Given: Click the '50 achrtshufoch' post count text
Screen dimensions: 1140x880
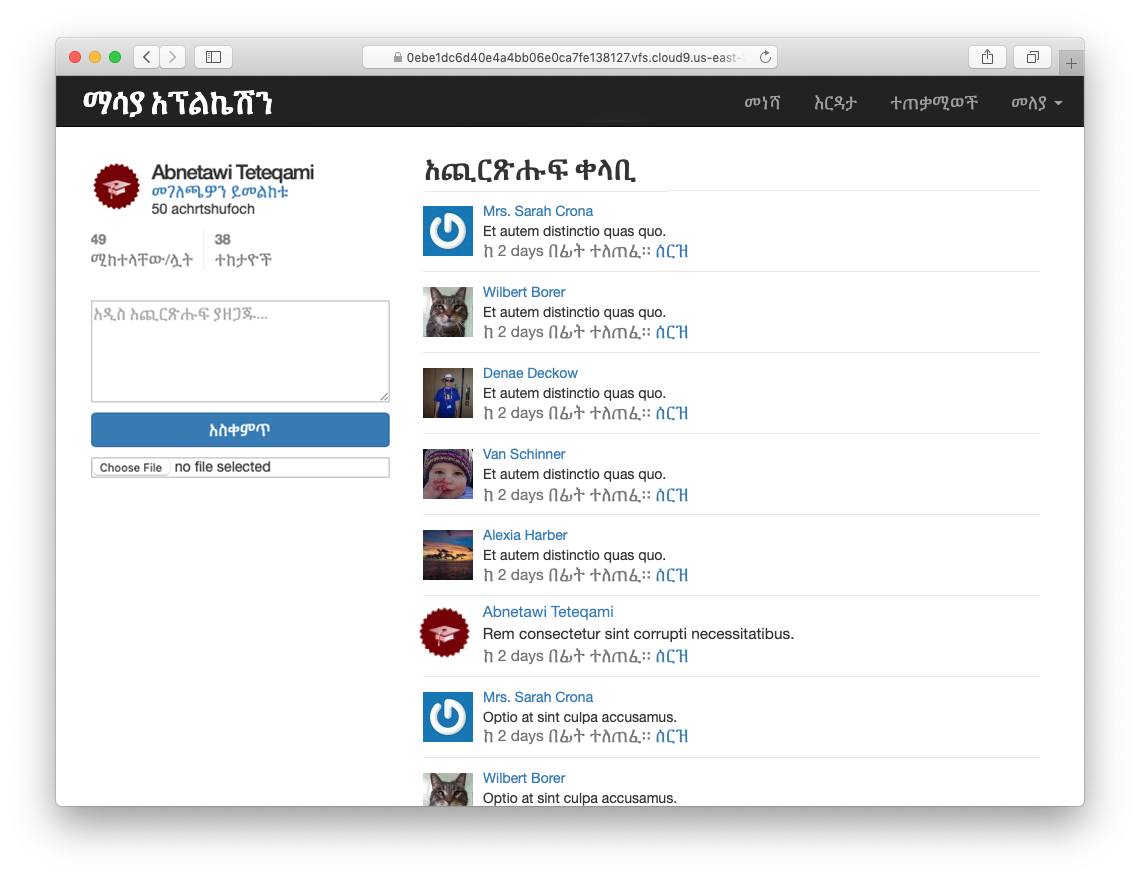Looking at the screenshot, I should pos(203,209).
